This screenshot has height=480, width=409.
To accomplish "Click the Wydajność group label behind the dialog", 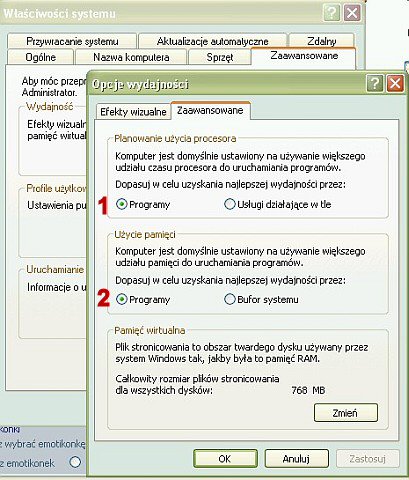I will coord(49,107).
